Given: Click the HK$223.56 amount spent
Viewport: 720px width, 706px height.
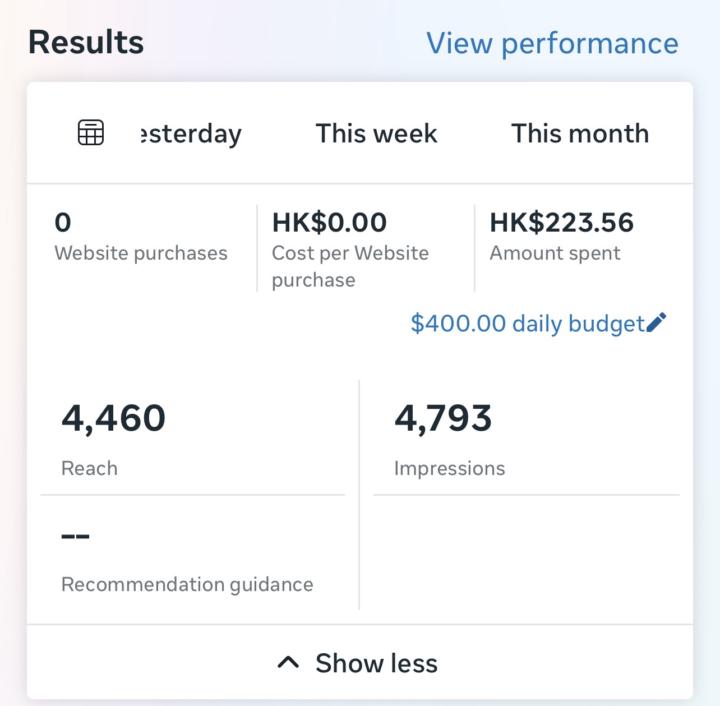Looking at the screenshot, I should point(561,222).
